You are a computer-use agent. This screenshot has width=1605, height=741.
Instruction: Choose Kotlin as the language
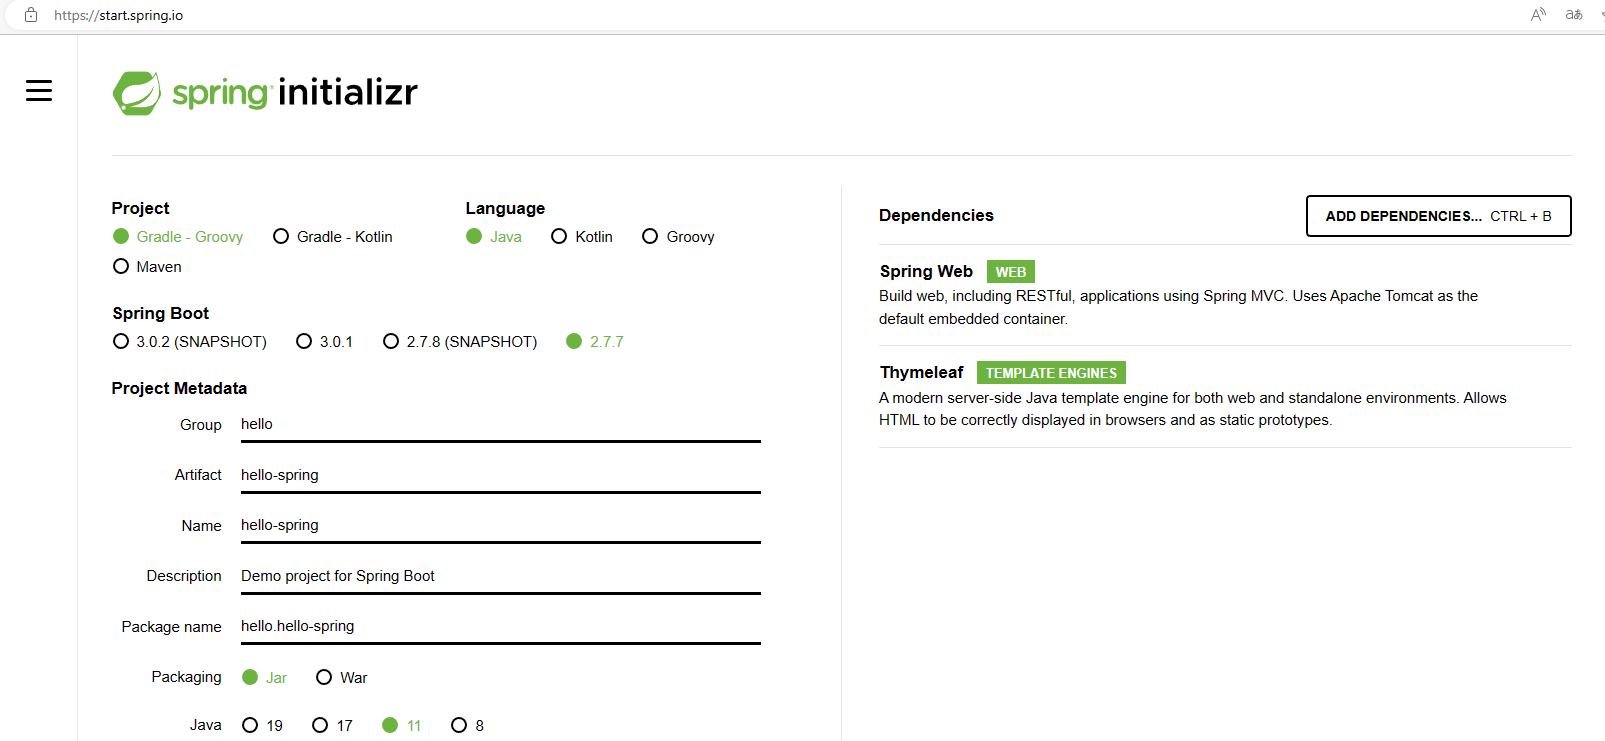[582, 237]
